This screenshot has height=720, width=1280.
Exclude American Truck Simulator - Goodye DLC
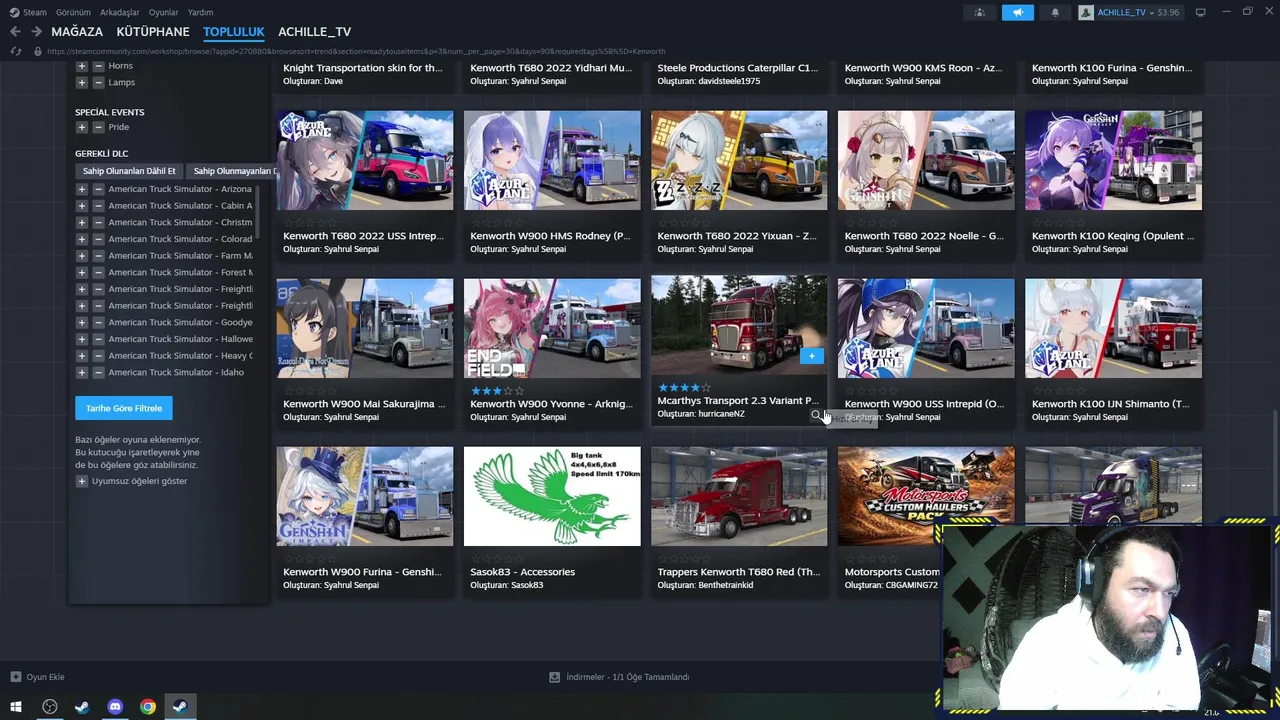pyautogui.click(x=98, y=322)
